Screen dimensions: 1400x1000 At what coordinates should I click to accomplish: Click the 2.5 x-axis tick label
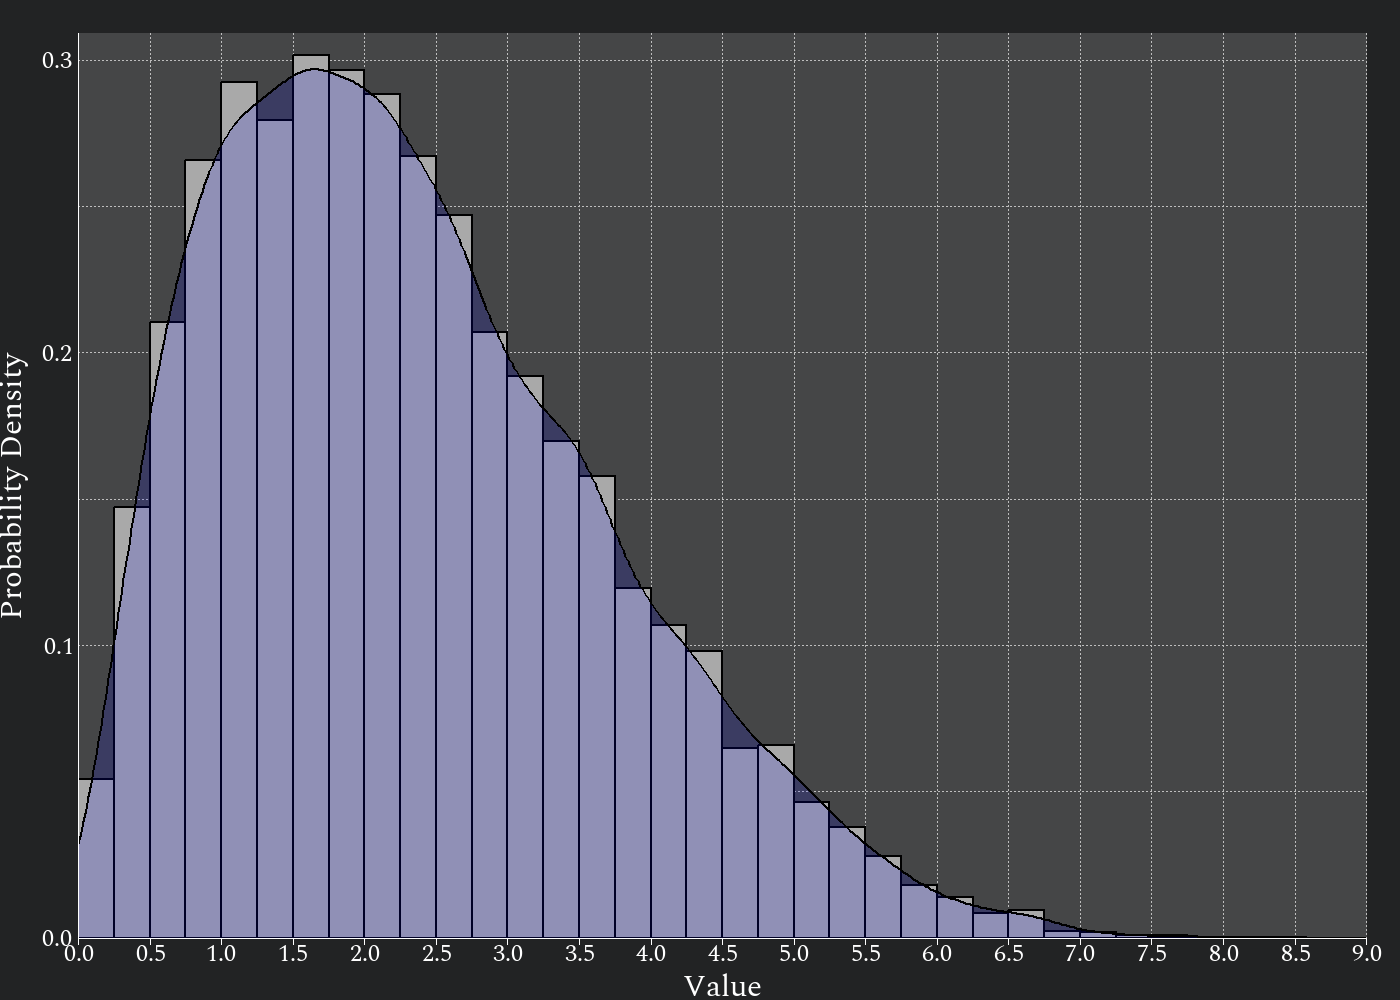point(436,953)
